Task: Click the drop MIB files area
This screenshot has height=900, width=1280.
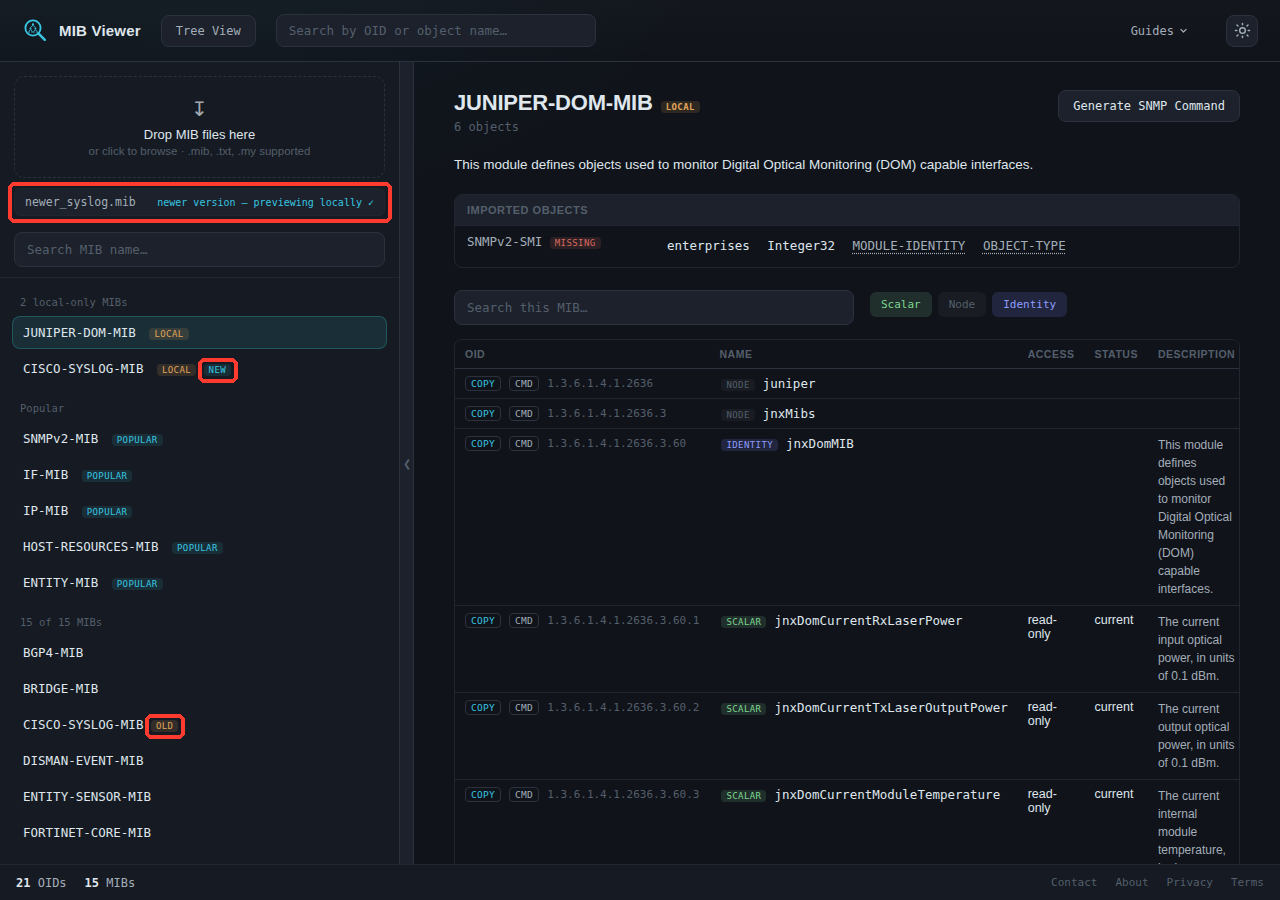Action: coord(199,127)
